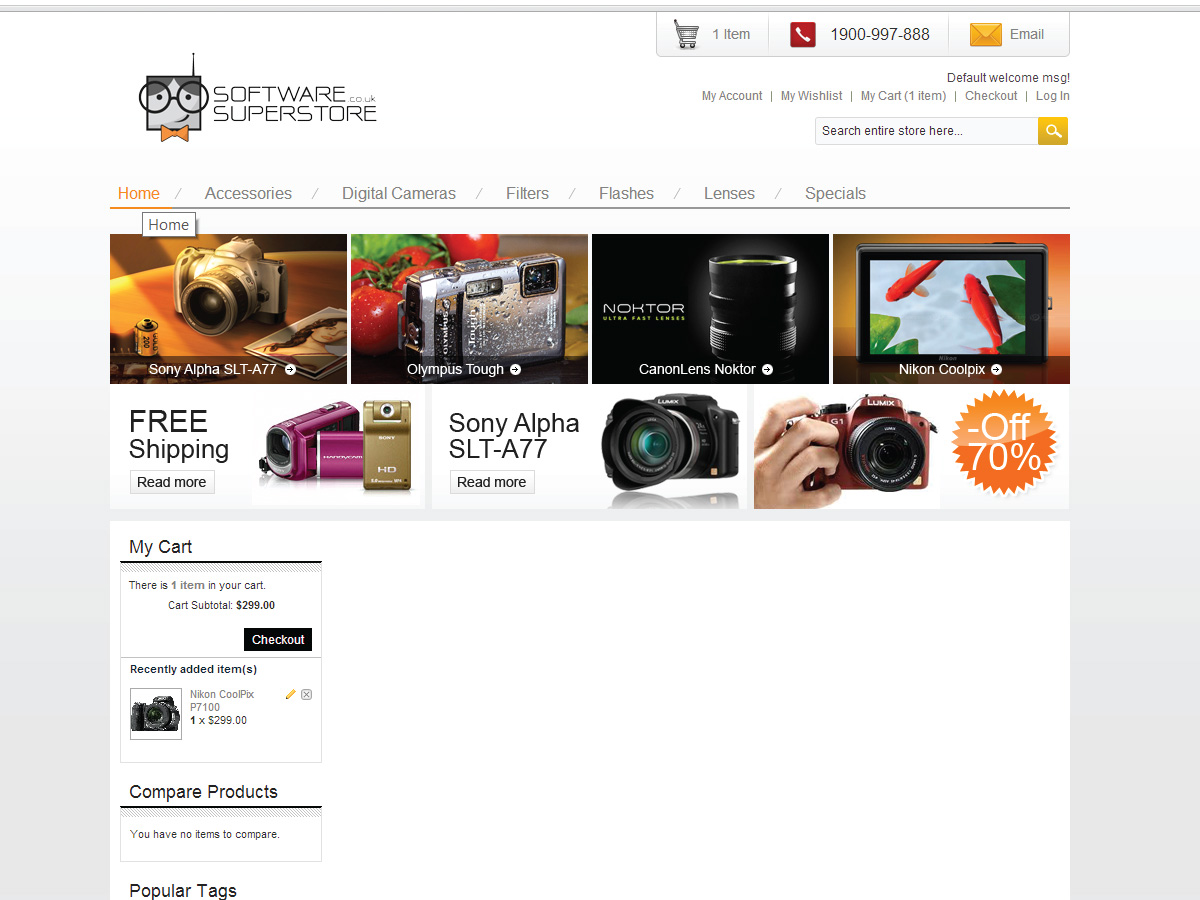Click the black Checkout button in My Cart

278,639
